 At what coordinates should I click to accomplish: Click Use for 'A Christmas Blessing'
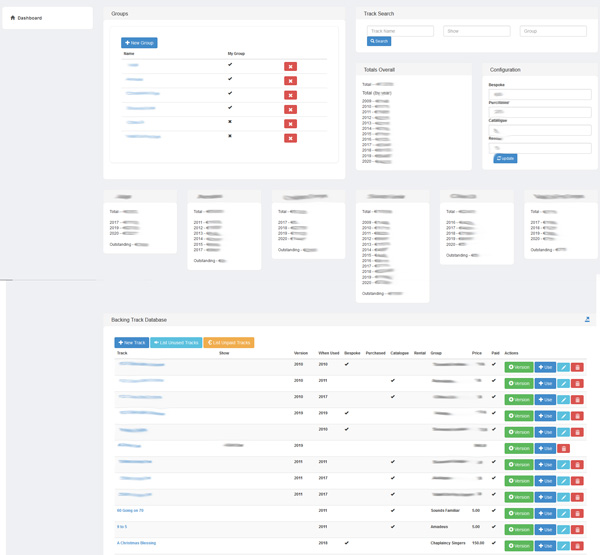pos(545,546)
